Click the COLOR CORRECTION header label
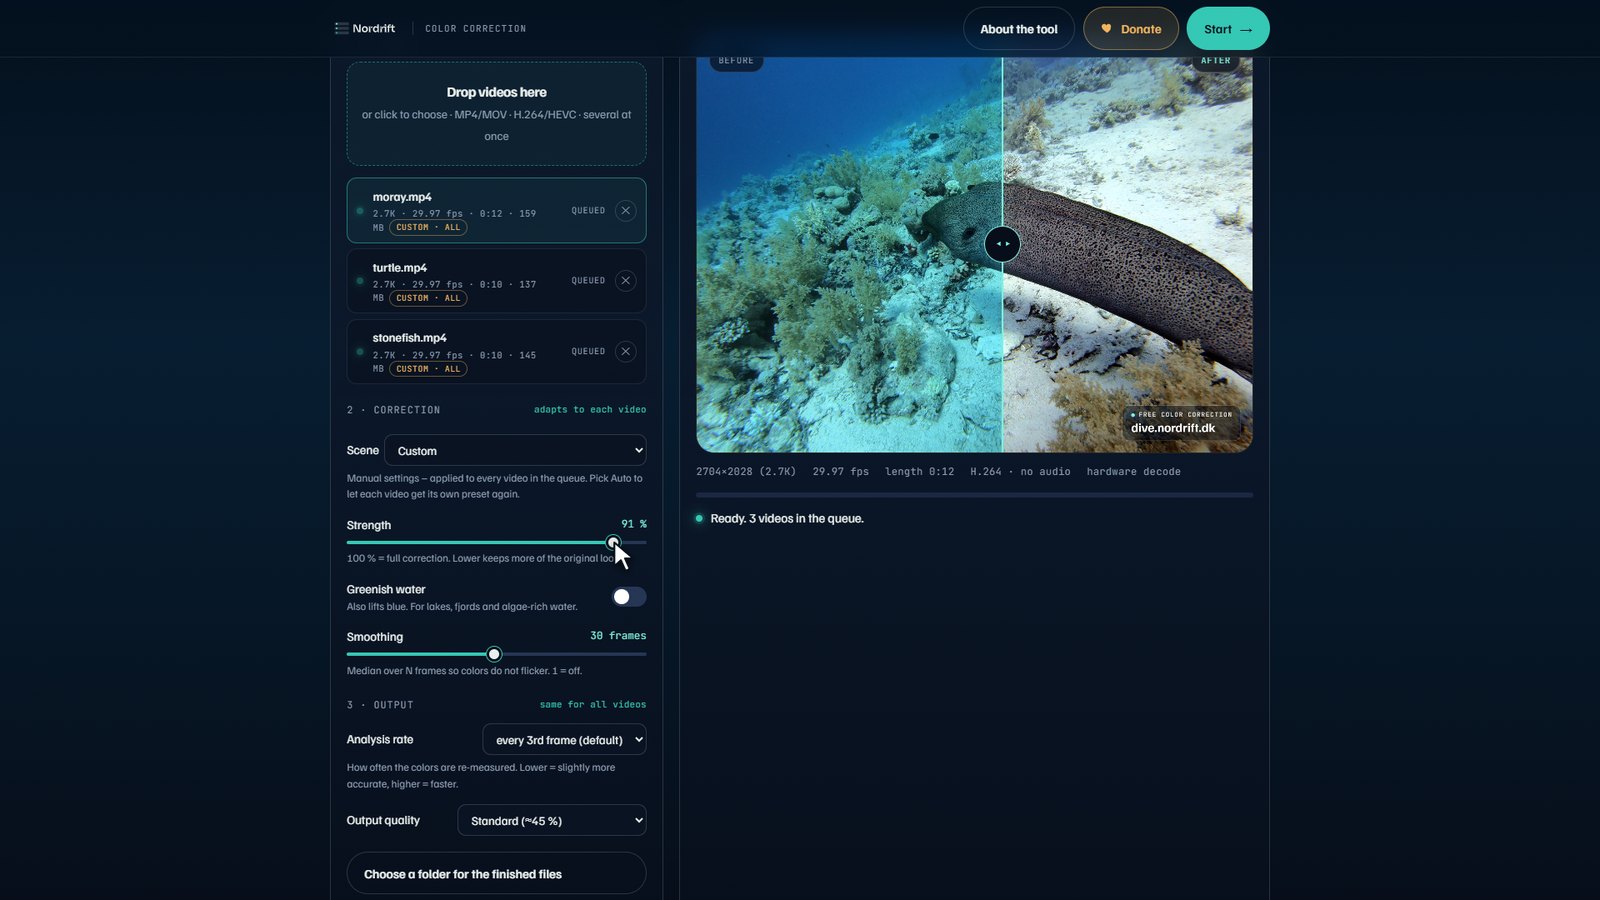Image resolution: width=1600 pixels, height=900 pixels. [475, 29]
